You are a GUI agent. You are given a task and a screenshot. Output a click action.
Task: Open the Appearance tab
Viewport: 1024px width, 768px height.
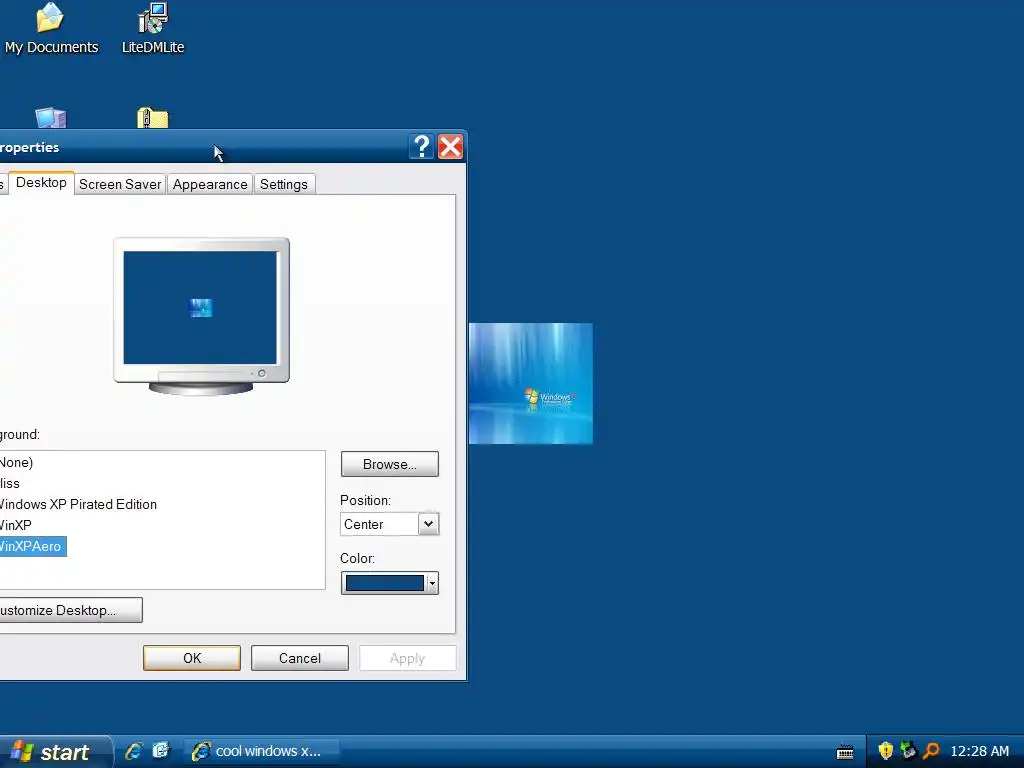tap(210, 184)
